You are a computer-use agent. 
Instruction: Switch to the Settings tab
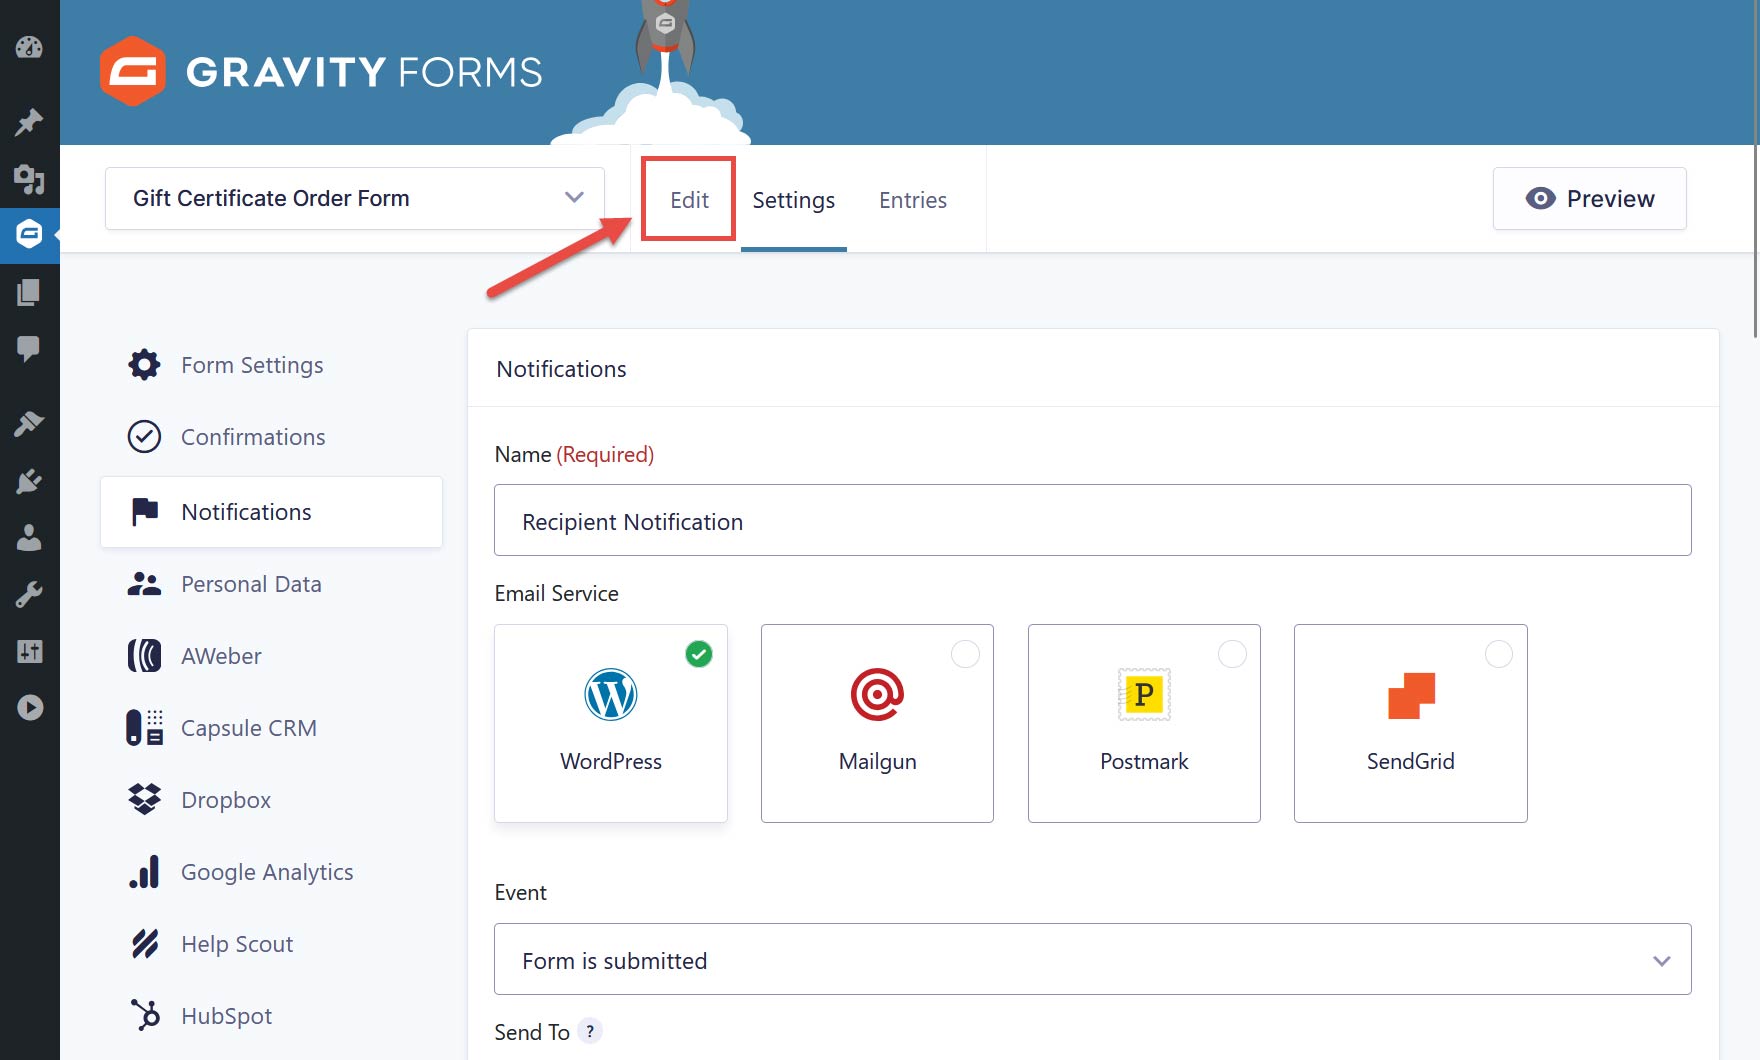(793, 200)
